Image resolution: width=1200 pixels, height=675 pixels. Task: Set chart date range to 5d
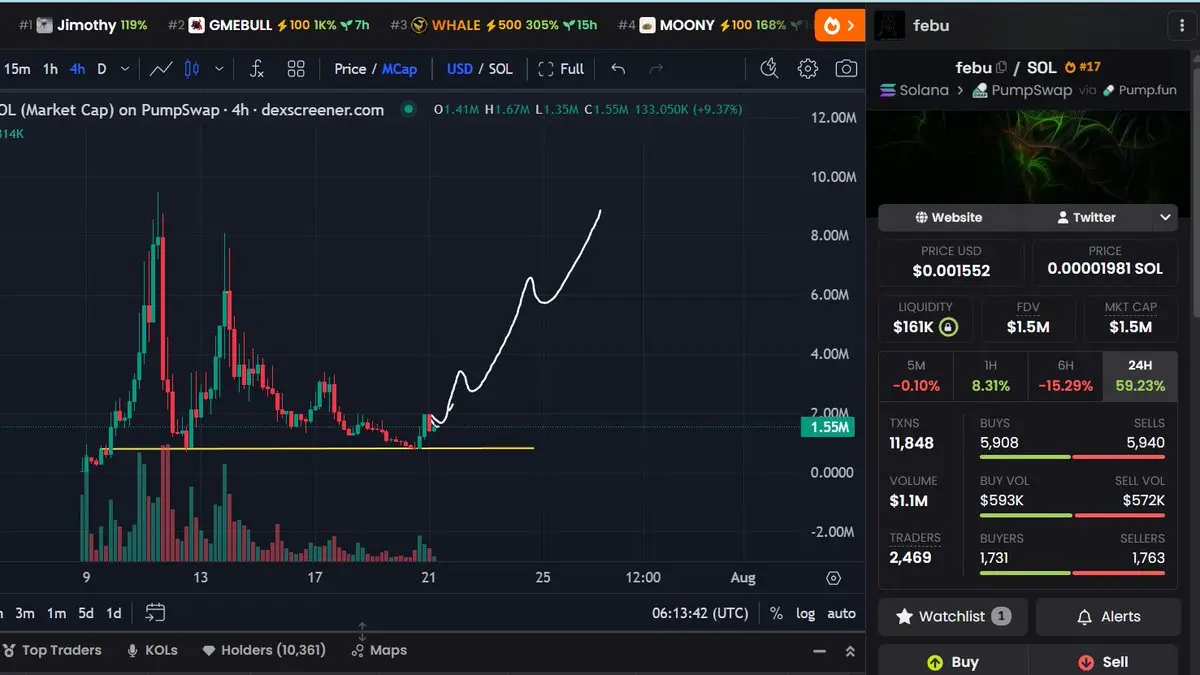click(x=86, y=613)
